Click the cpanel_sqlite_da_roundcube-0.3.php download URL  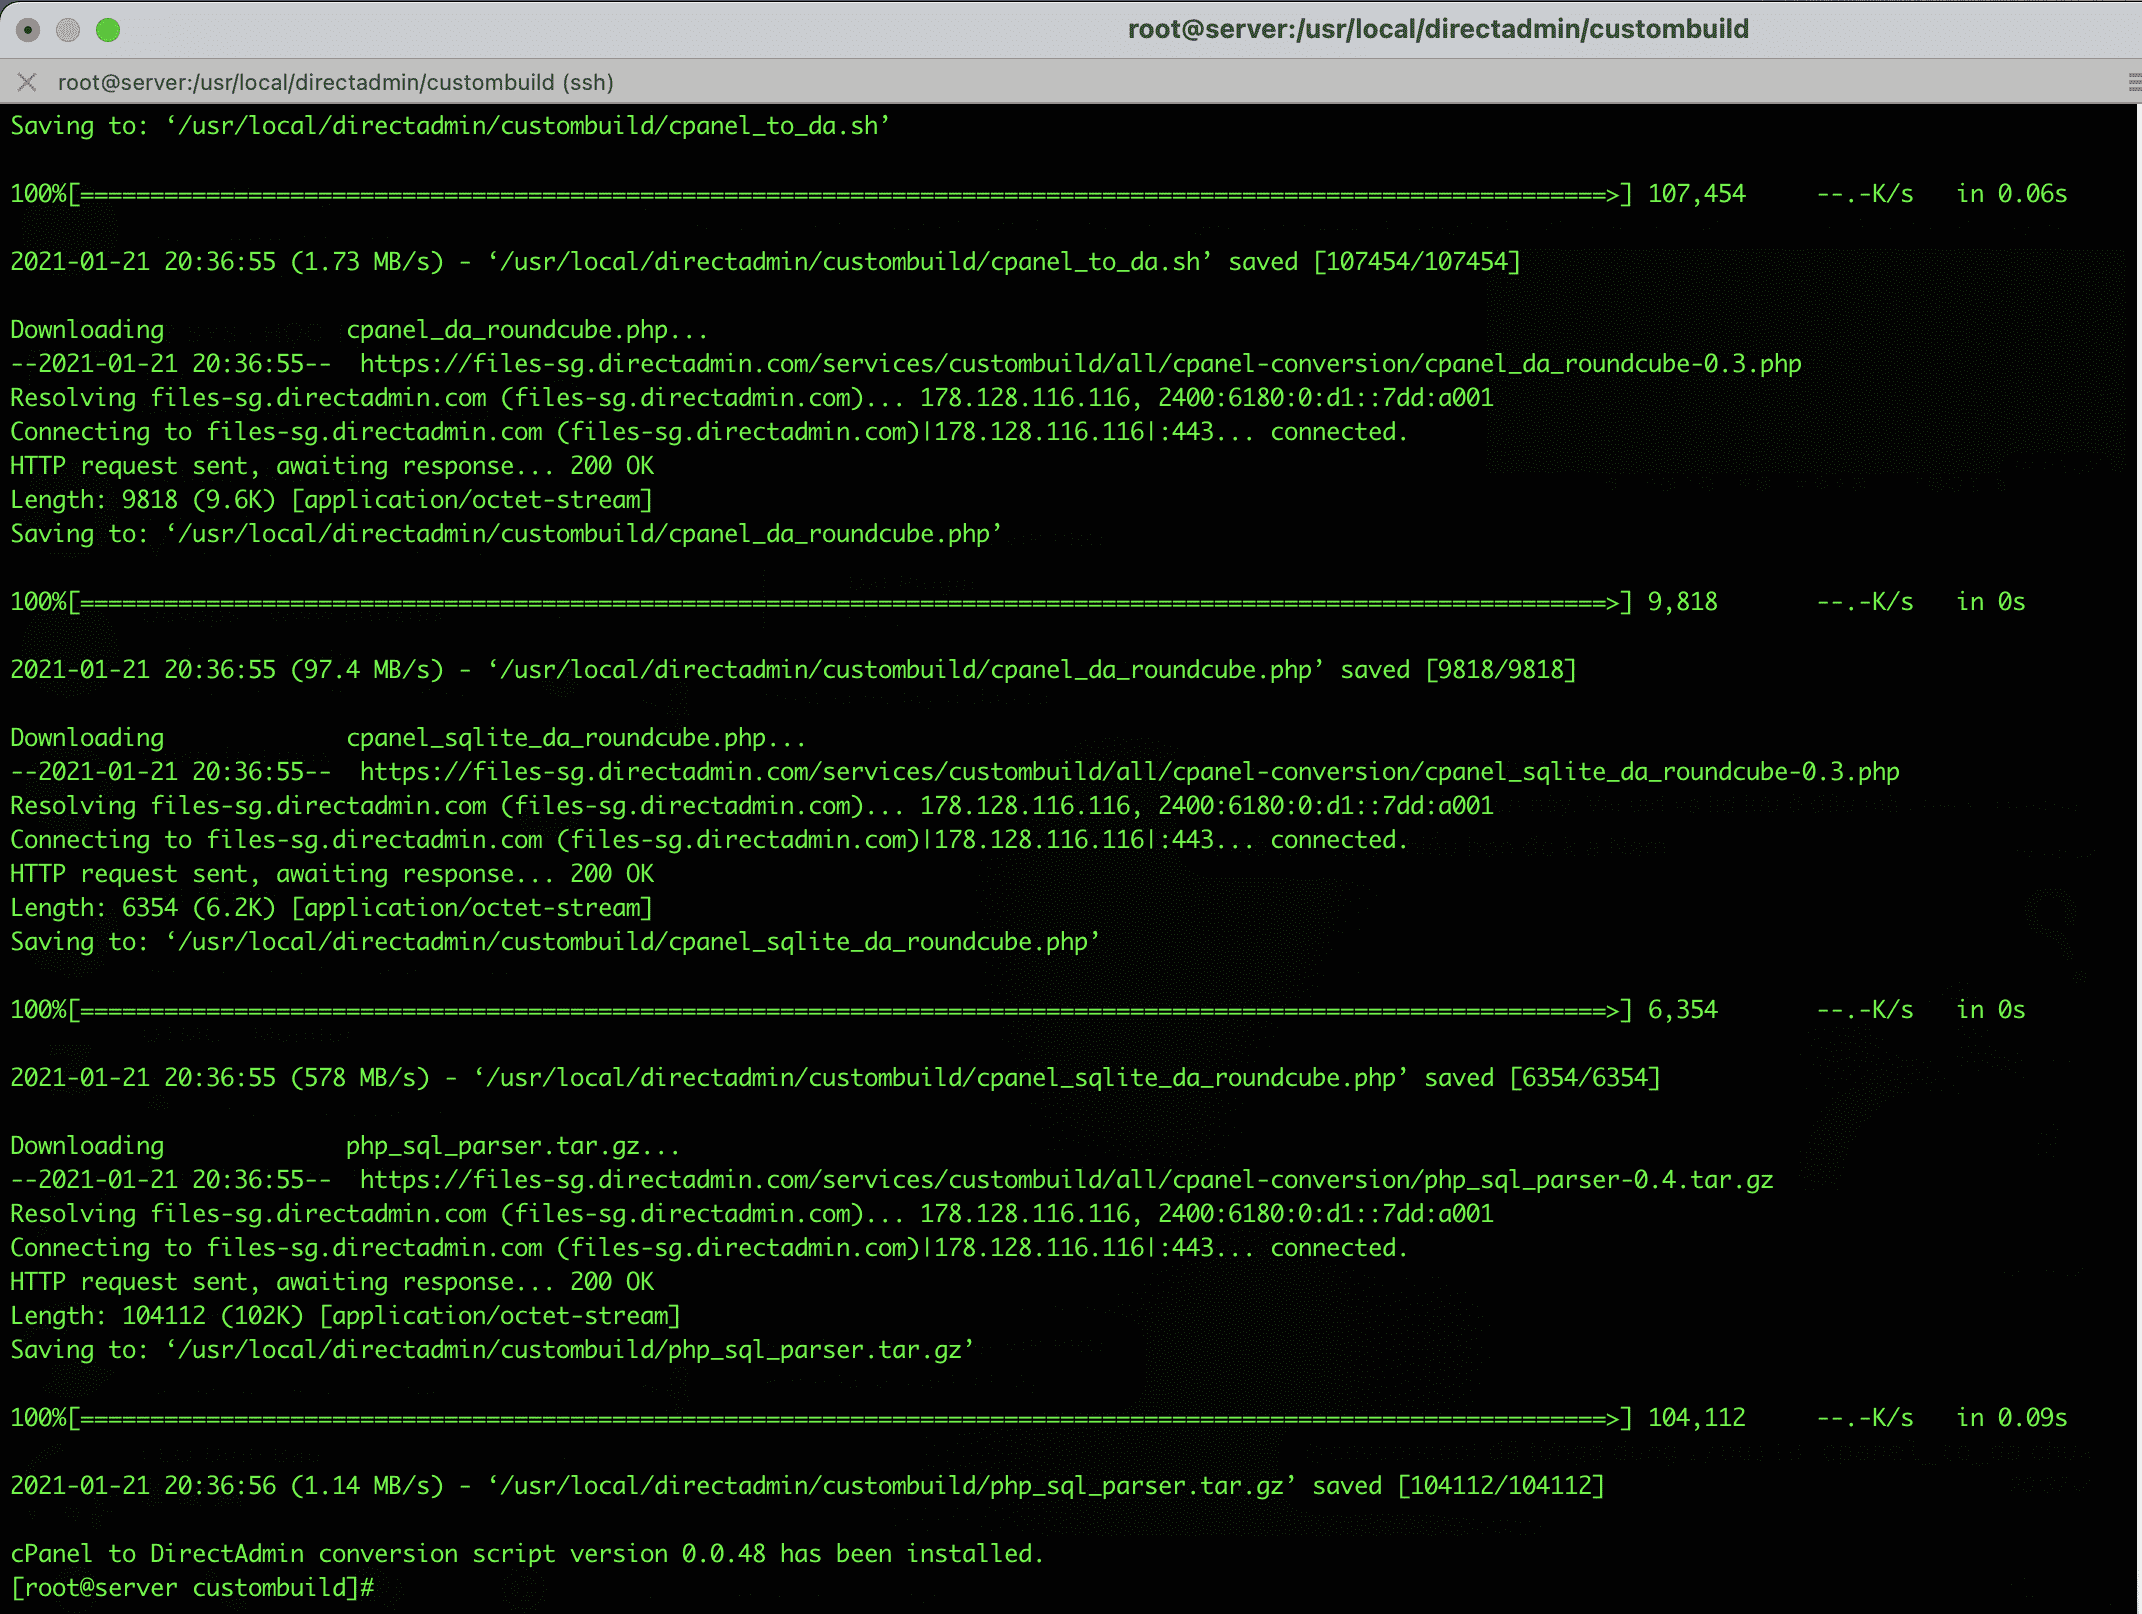pos(1129,772)
